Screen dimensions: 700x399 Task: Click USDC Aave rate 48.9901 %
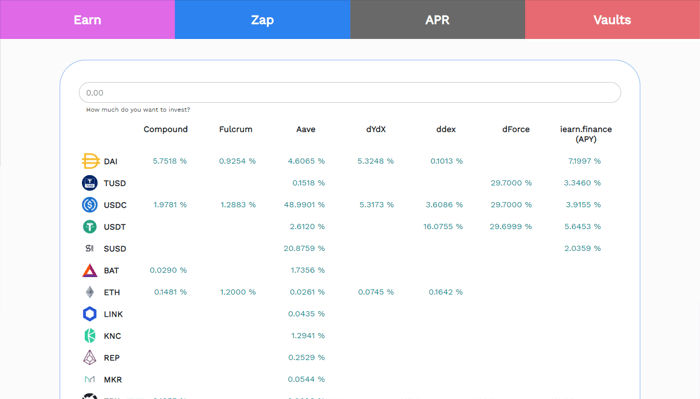[304, 205]
